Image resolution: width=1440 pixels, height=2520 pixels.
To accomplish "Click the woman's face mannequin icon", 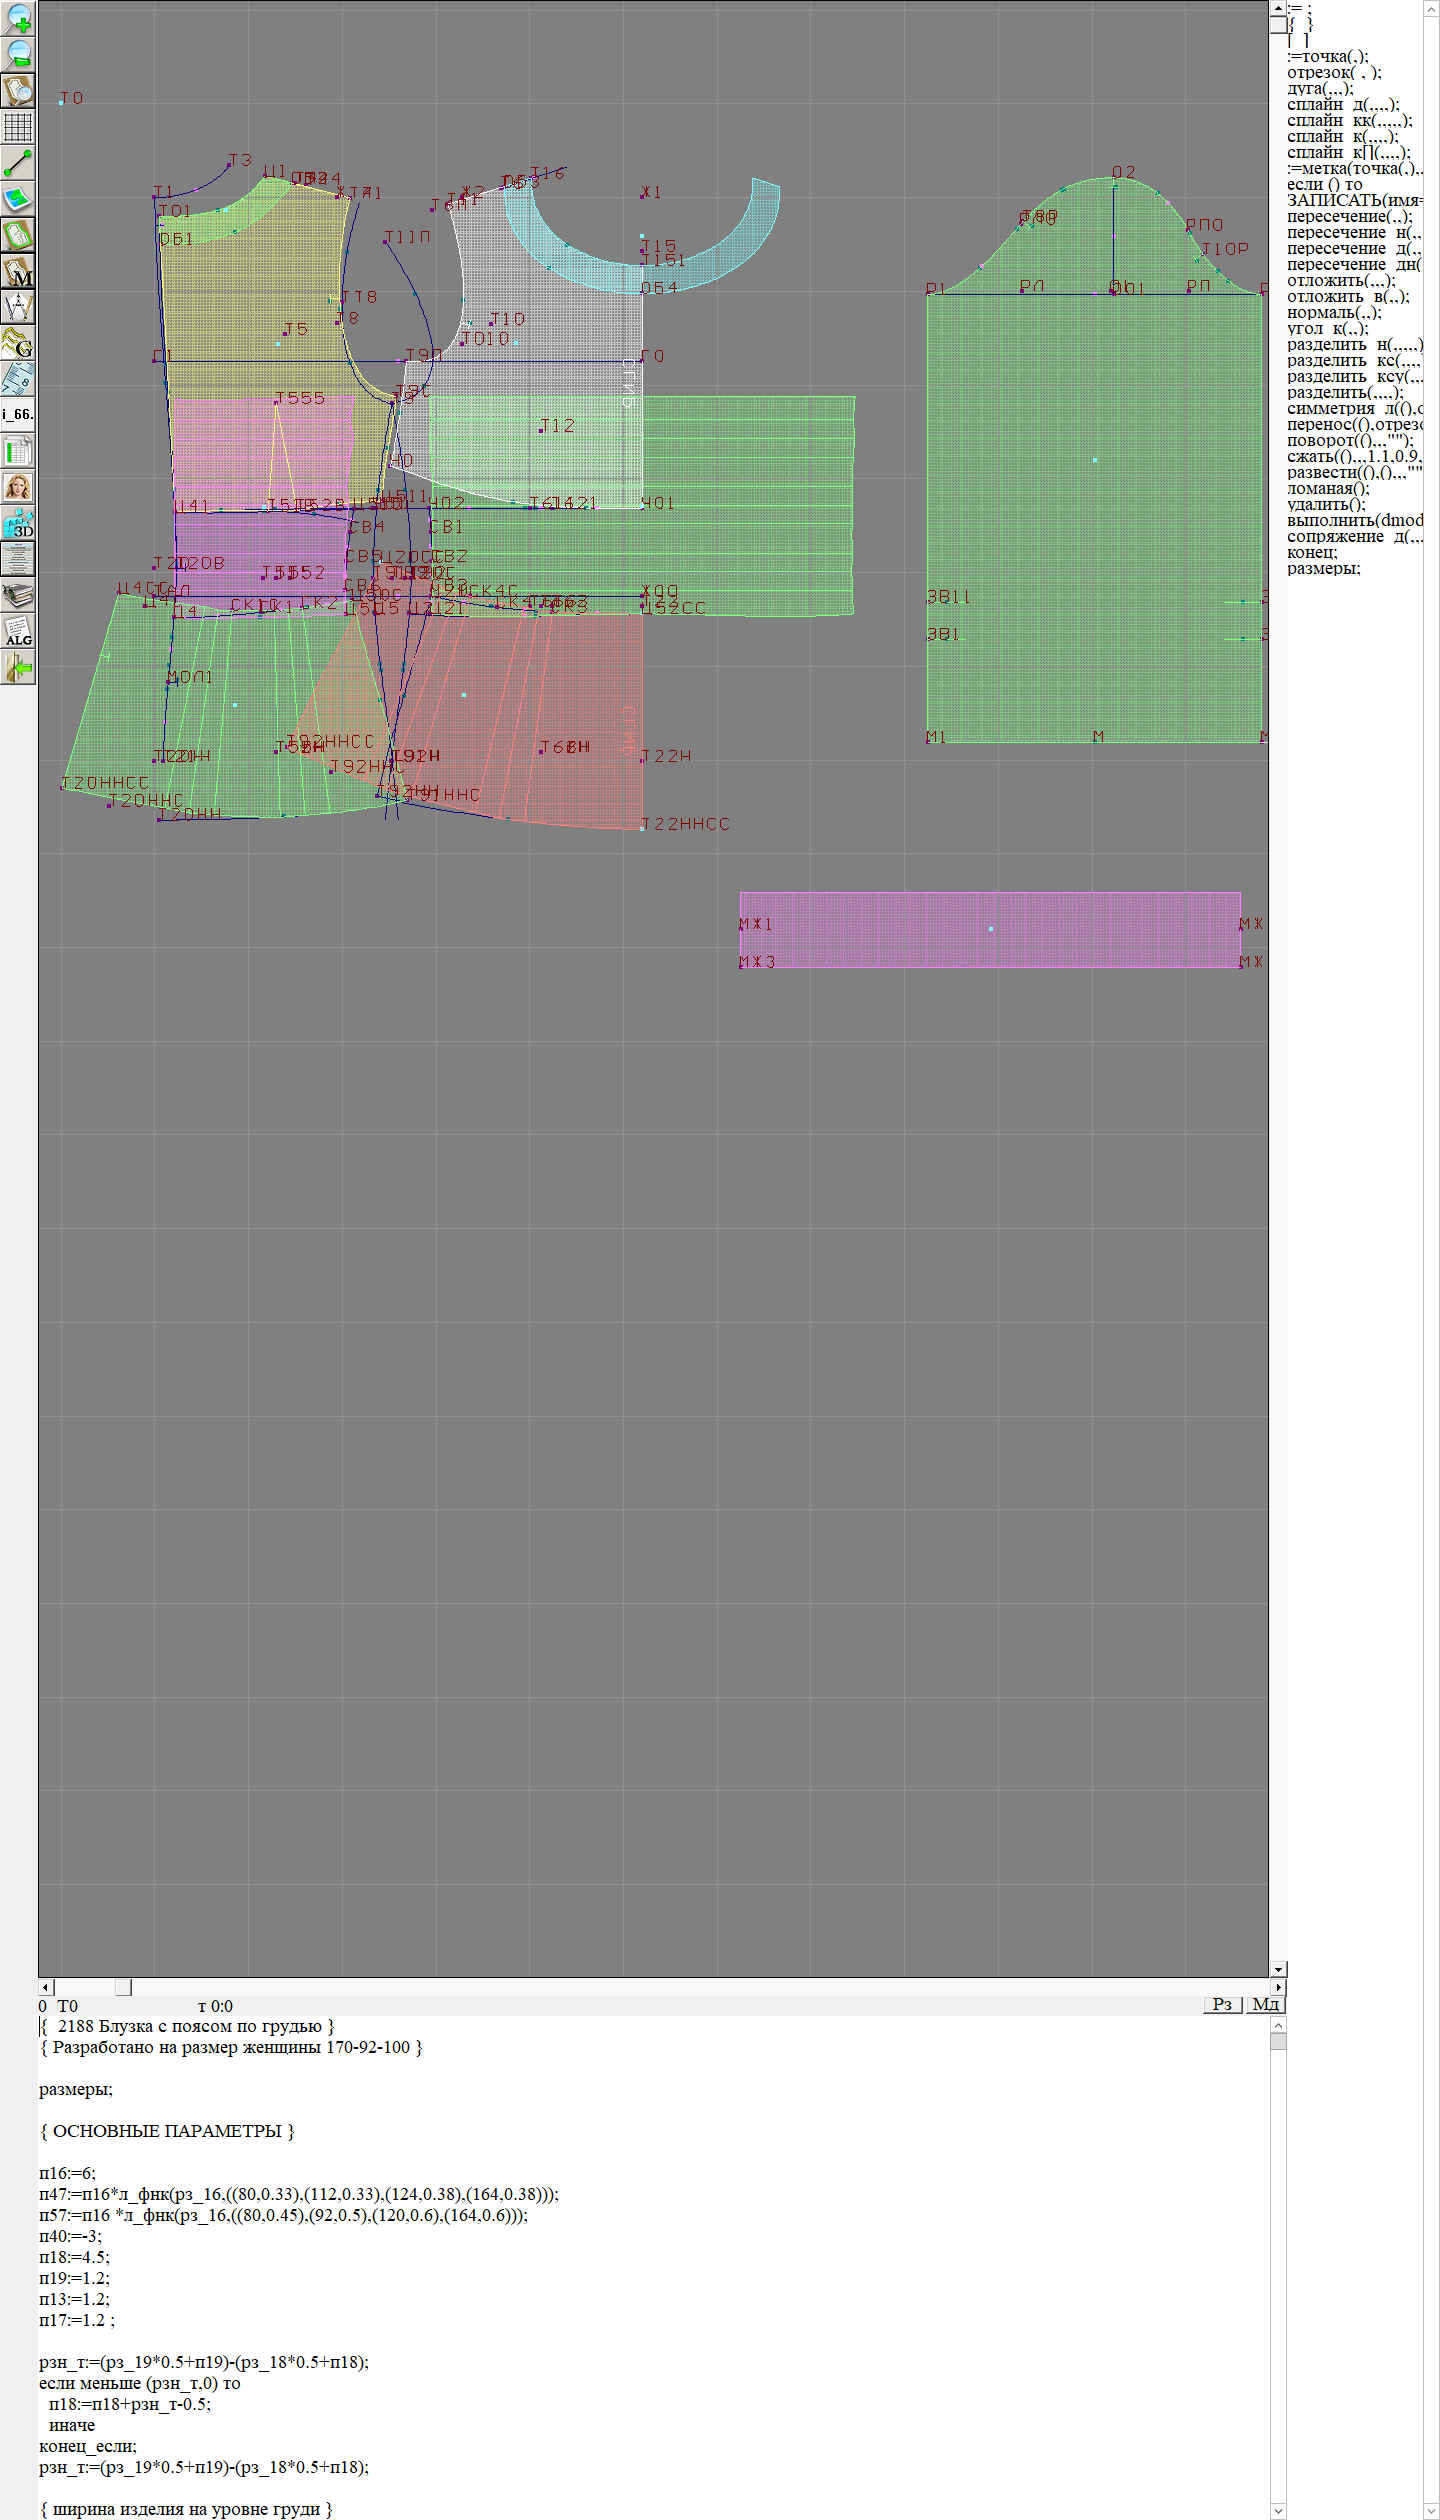I will (18, 487).
